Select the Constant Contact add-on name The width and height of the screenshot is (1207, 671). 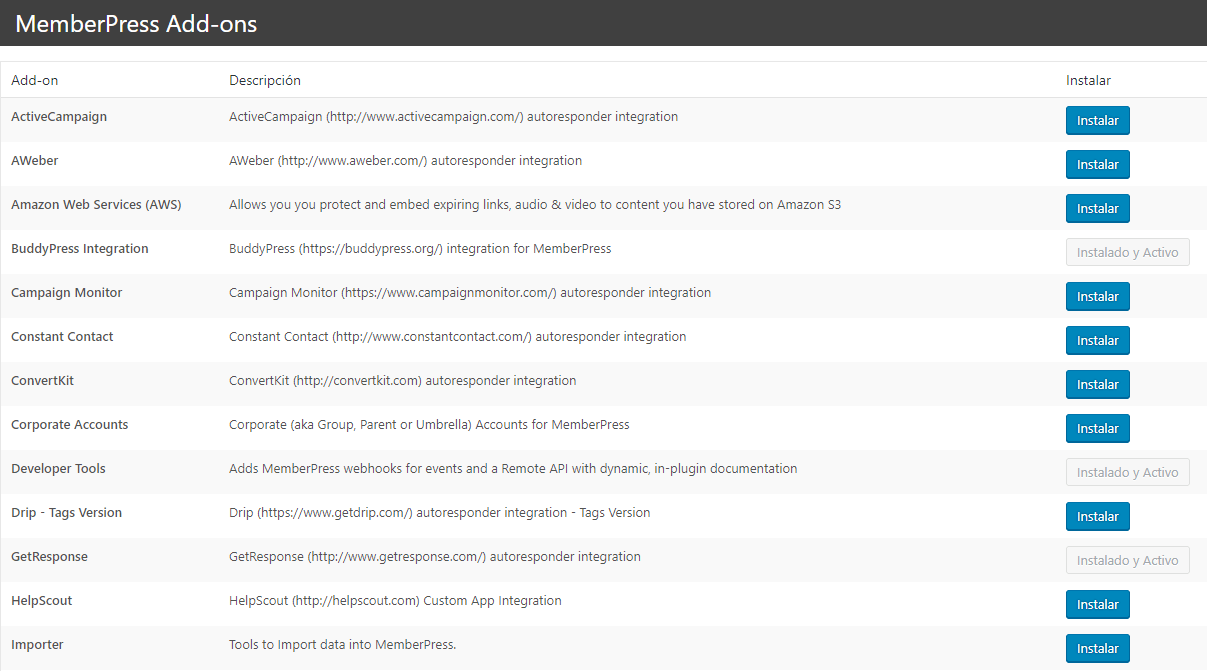62,337
